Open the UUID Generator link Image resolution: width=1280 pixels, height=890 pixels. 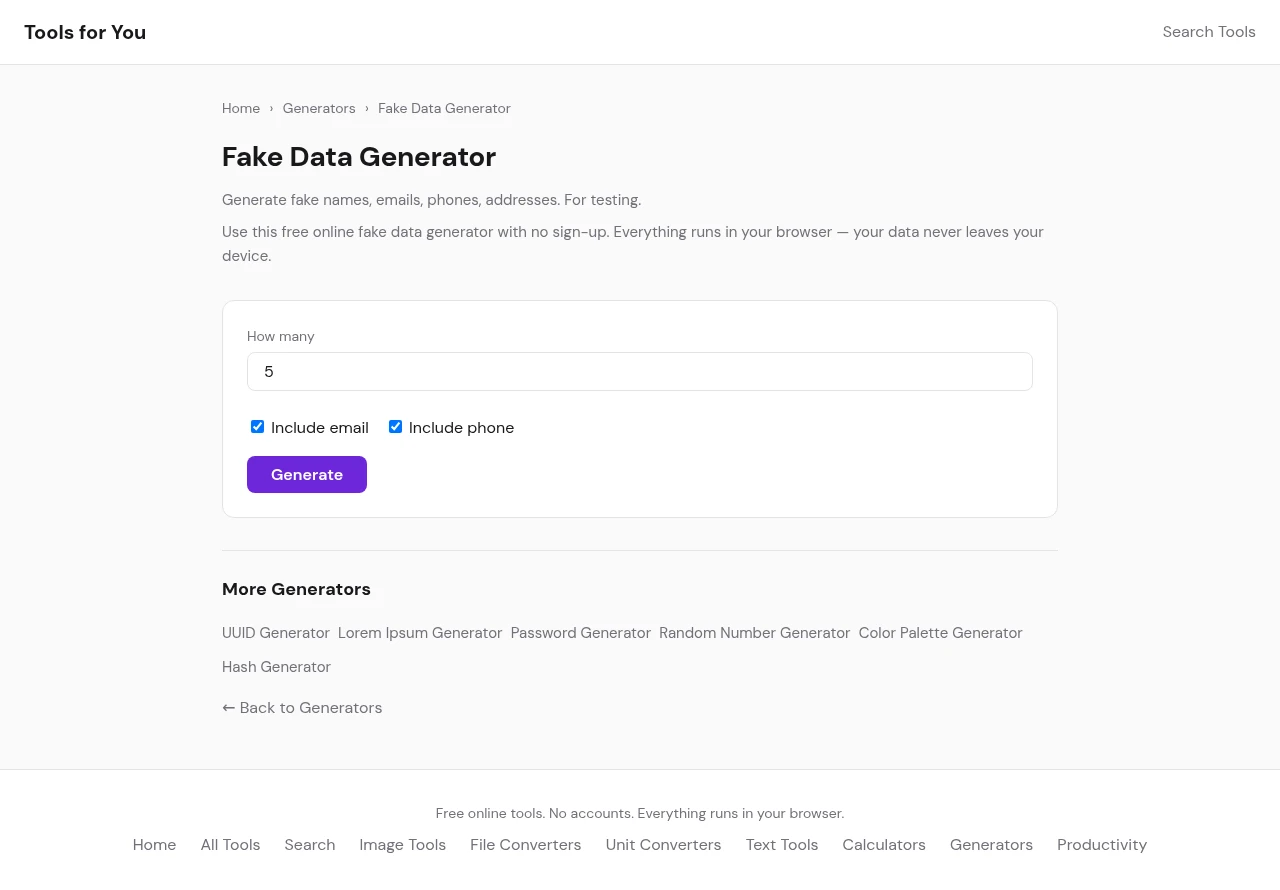point(276,633)
